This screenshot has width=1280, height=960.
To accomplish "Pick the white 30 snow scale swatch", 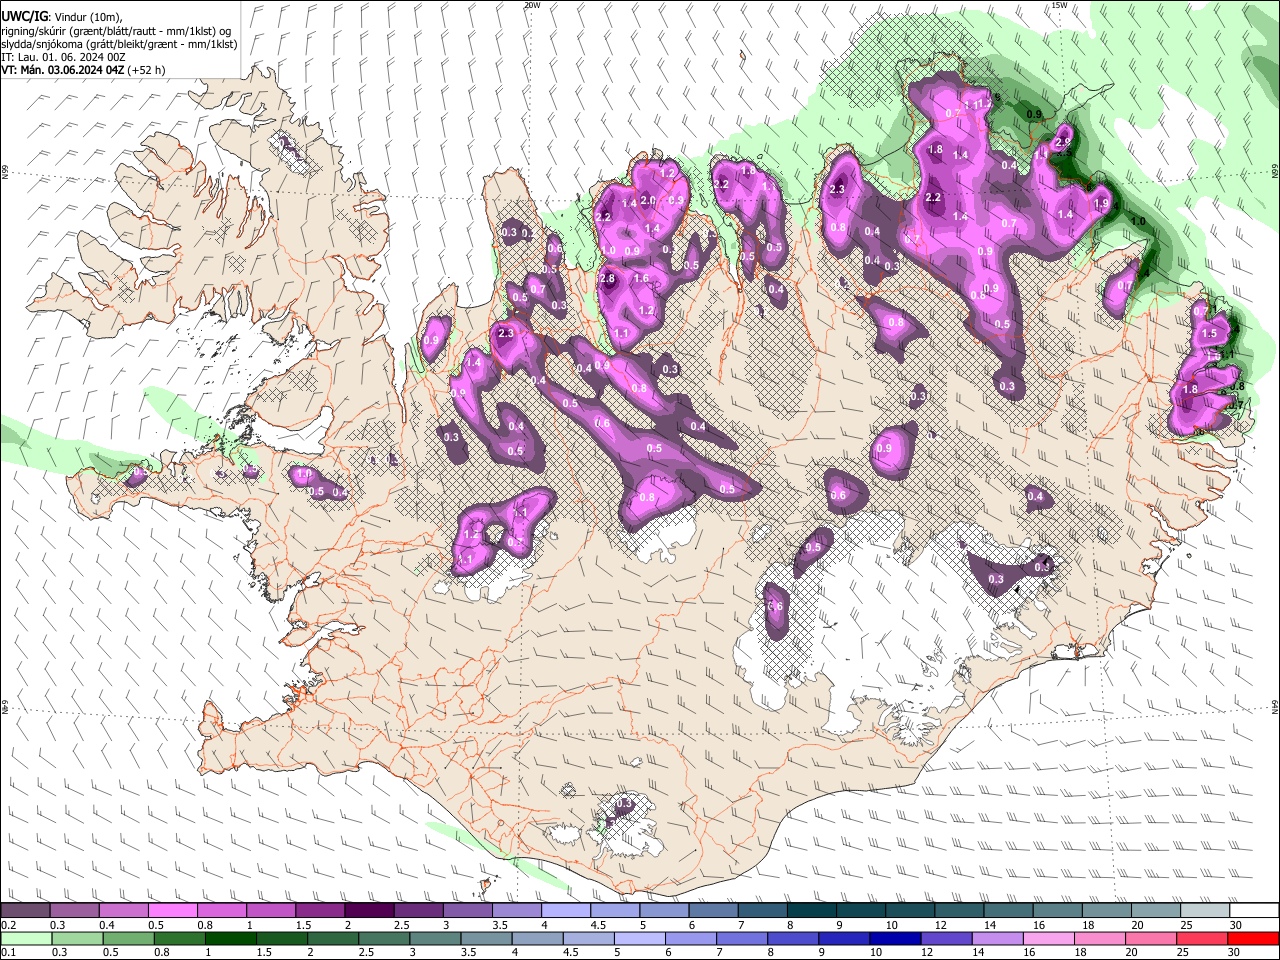I will coord(1254,911).
